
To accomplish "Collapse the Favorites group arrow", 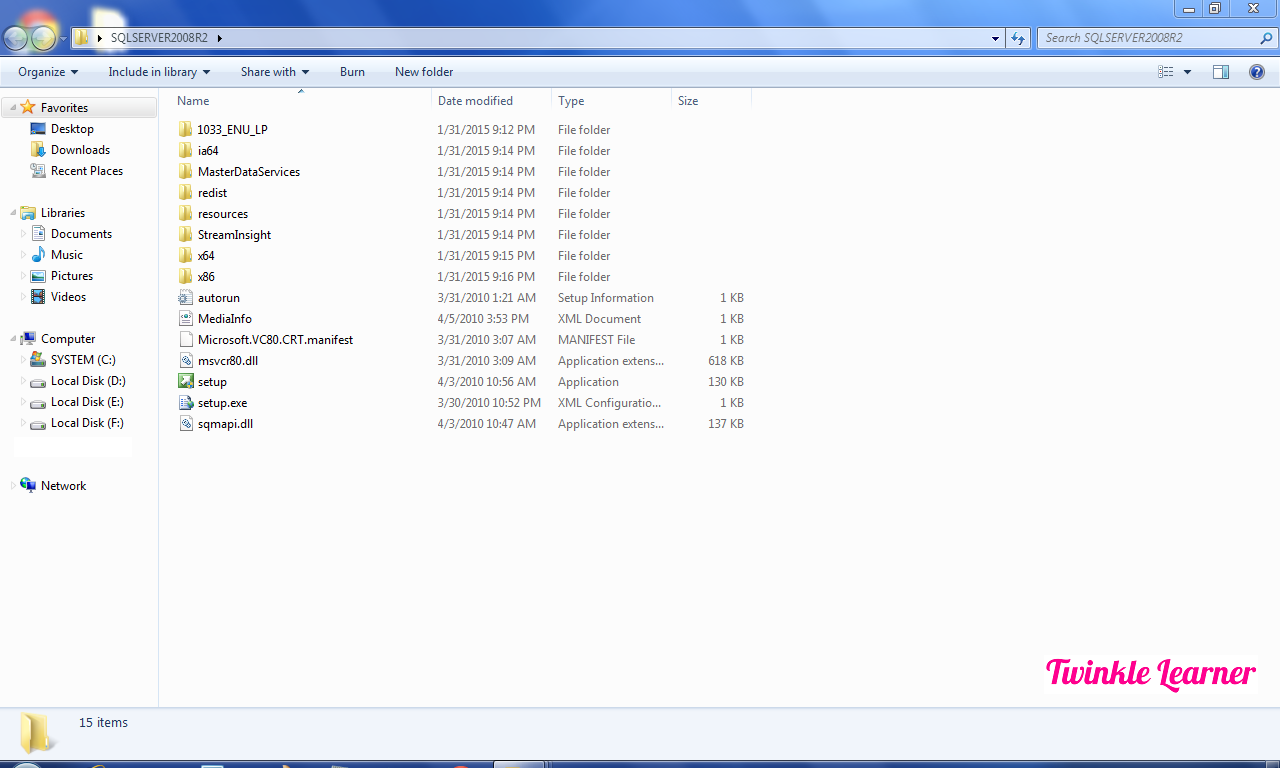I will coord(13,108).
